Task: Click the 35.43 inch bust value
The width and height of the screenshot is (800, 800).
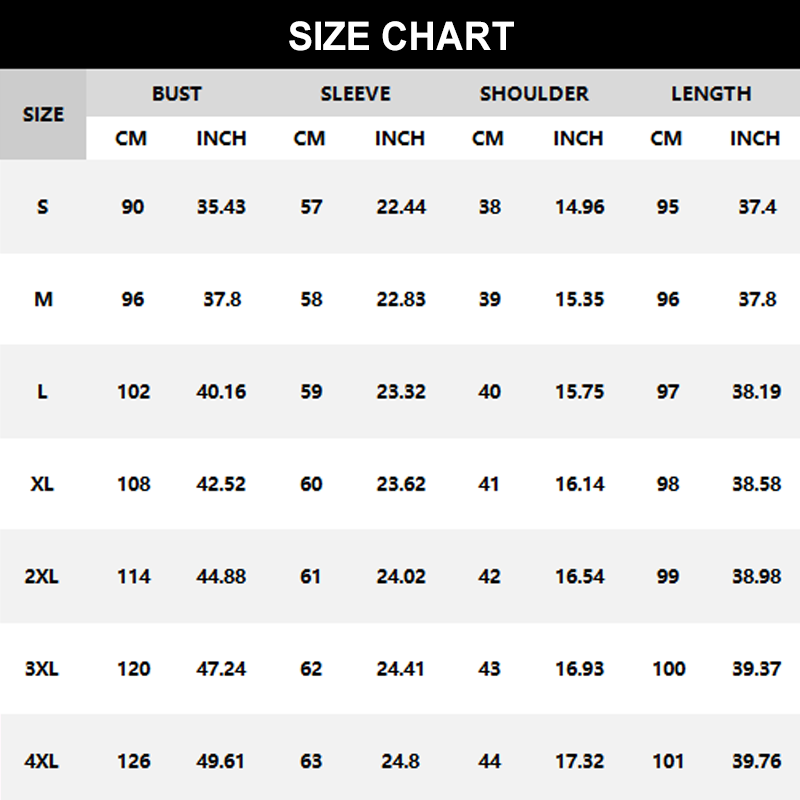Action: [221, 207]
